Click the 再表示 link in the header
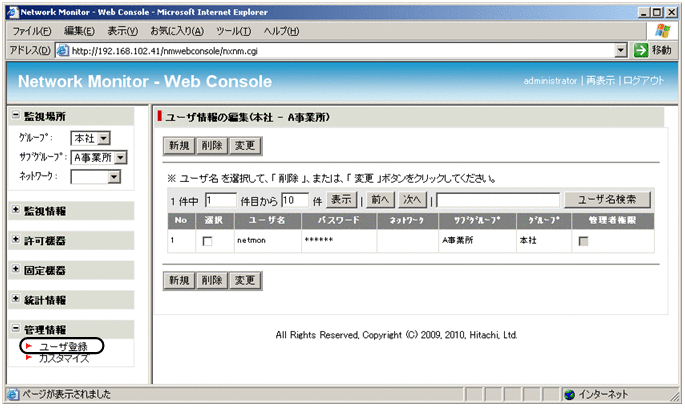 click(600, 81)
